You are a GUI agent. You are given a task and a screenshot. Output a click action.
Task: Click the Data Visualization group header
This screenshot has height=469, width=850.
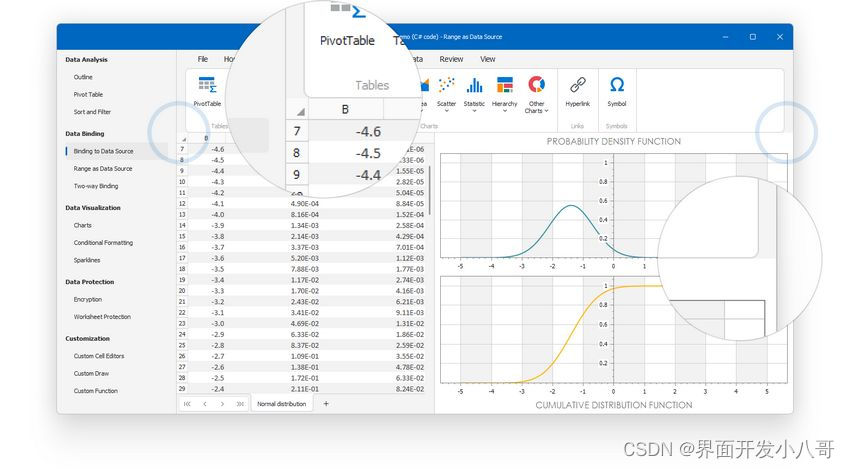pos(93,208)
